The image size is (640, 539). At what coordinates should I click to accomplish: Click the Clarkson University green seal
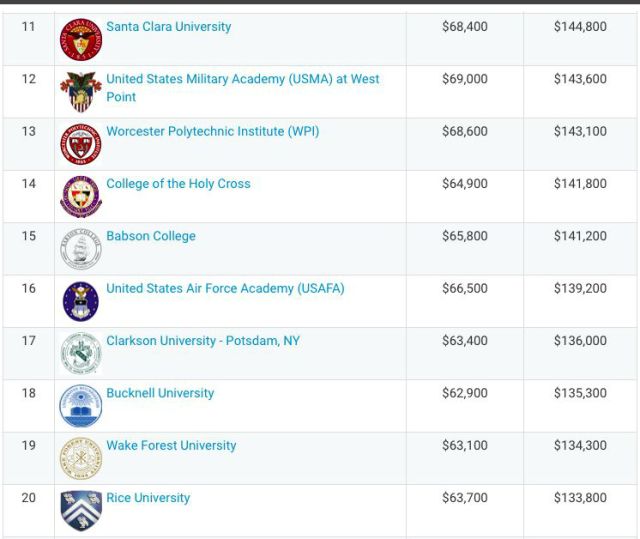click(x=81, y=353)
